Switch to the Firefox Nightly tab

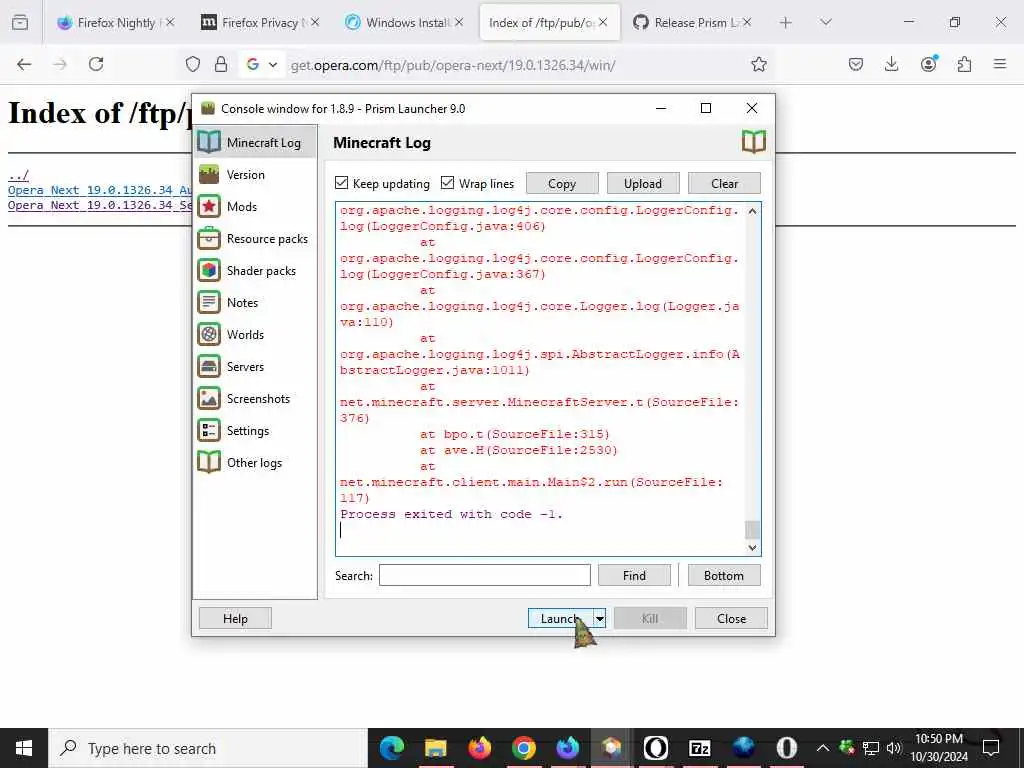click(x=116, y=22)
